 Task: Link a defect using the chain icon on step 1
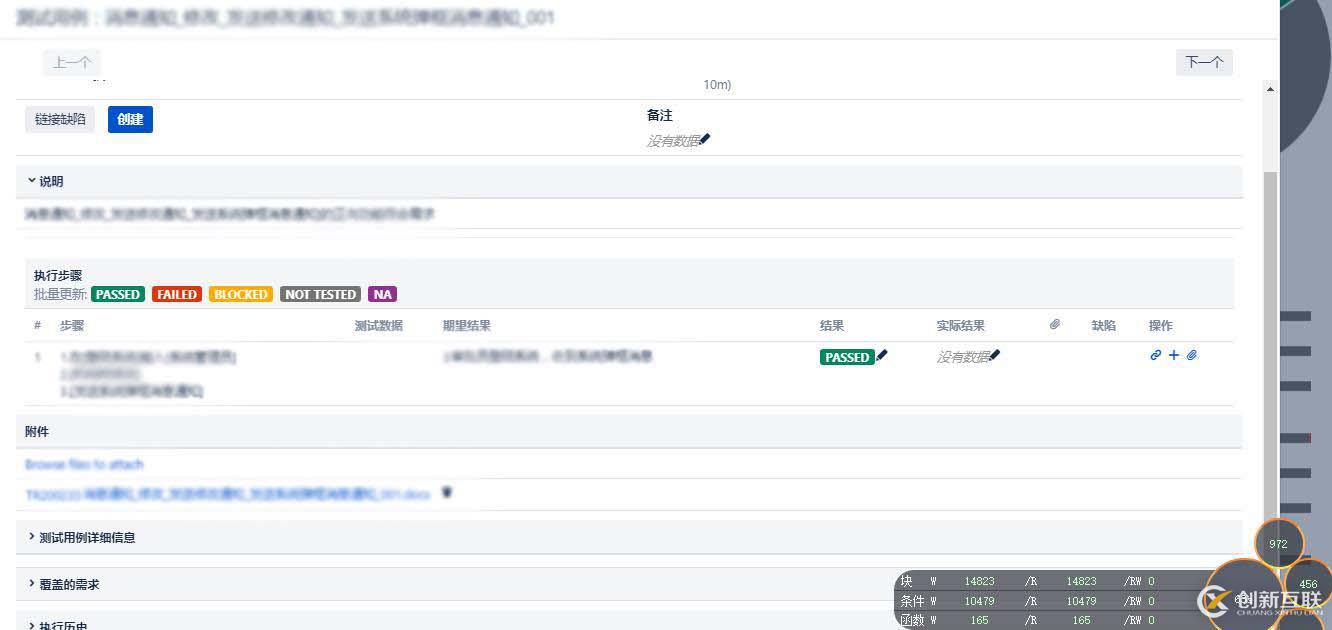pyautogui.click(x=1155, y=355)
